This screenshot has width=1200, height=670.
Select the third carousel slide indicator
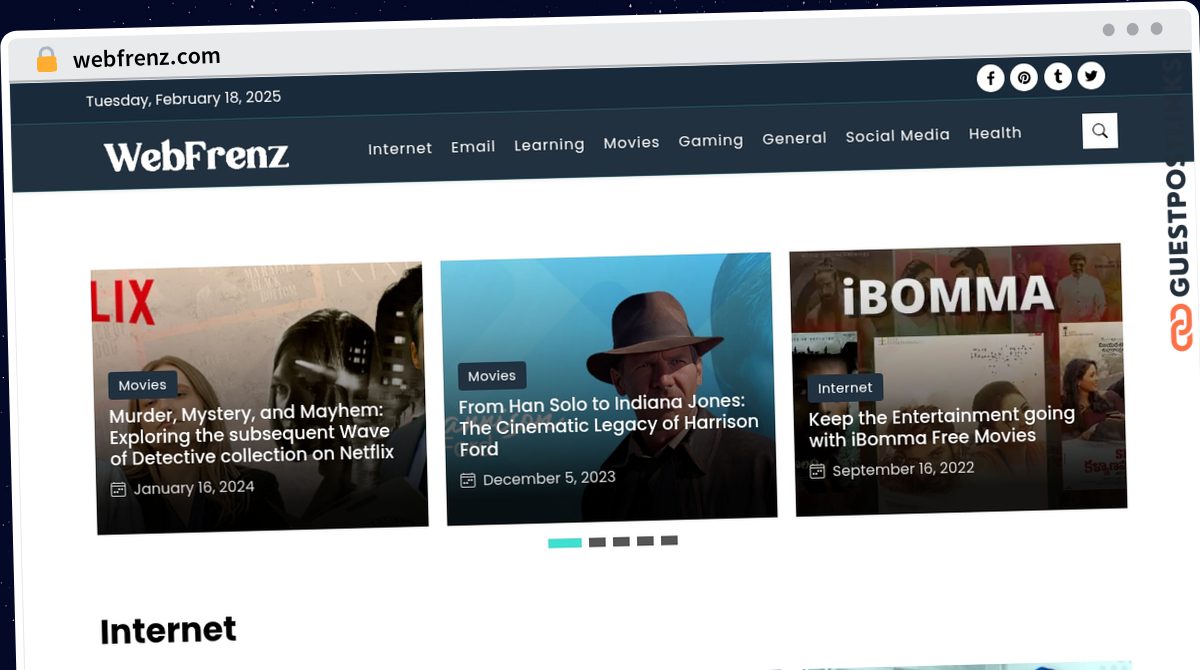click(x=621, y=542)
